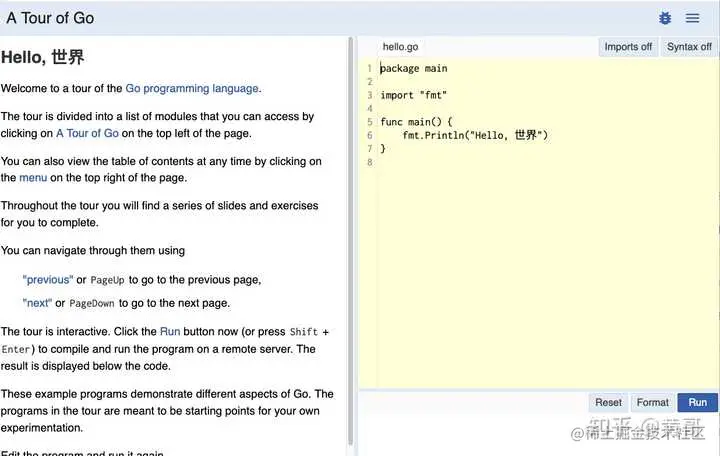Open the Go programming language link

pyautogui.click(x=192, y=88)
